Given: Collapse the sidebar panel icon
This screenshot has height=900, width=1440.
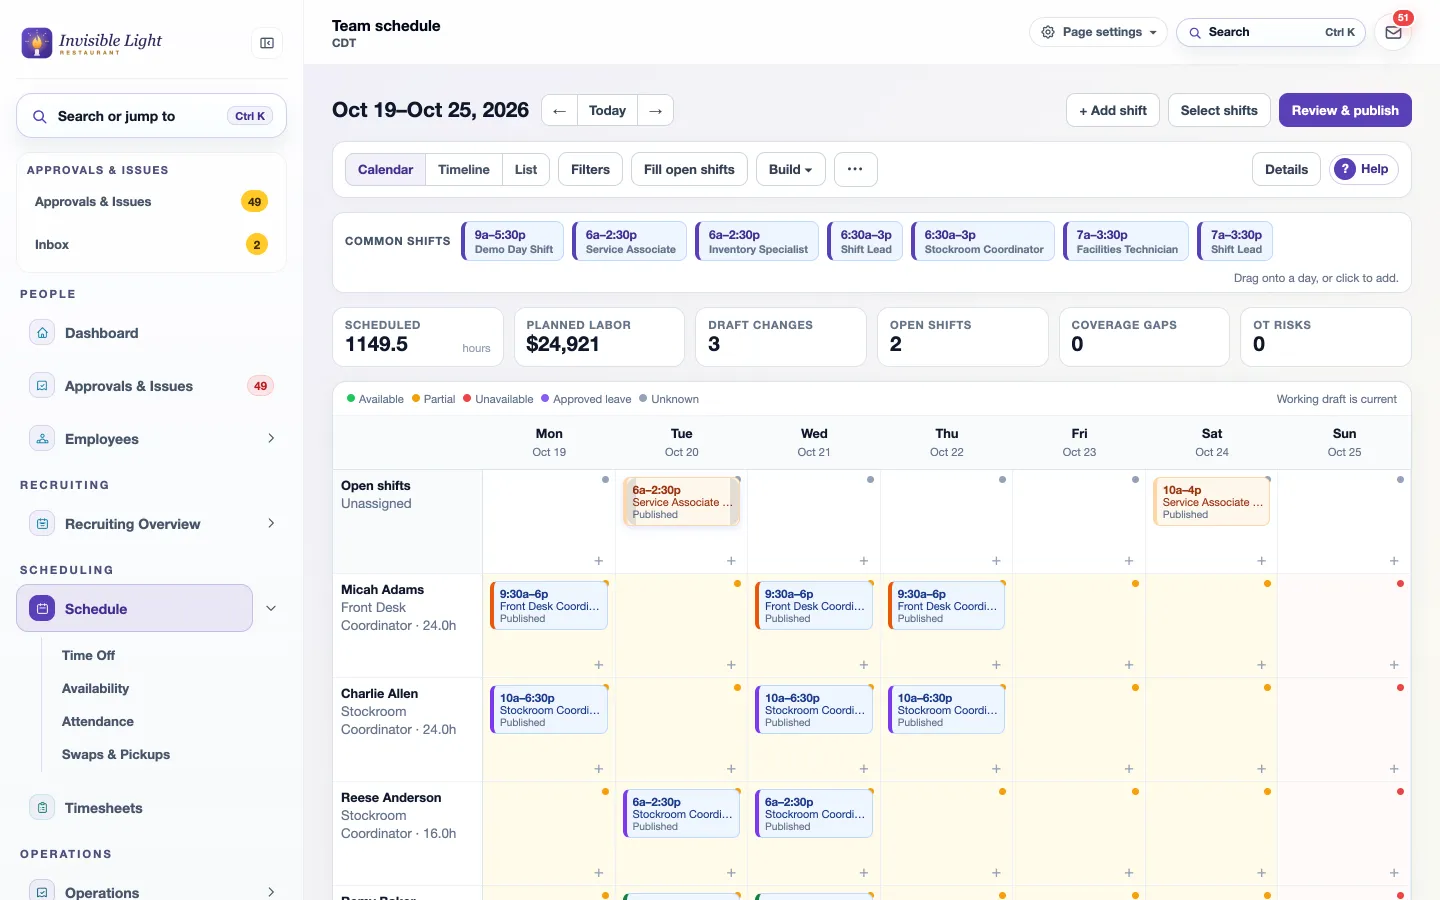Looking at the screenshot, I should [x=267, y=43].
